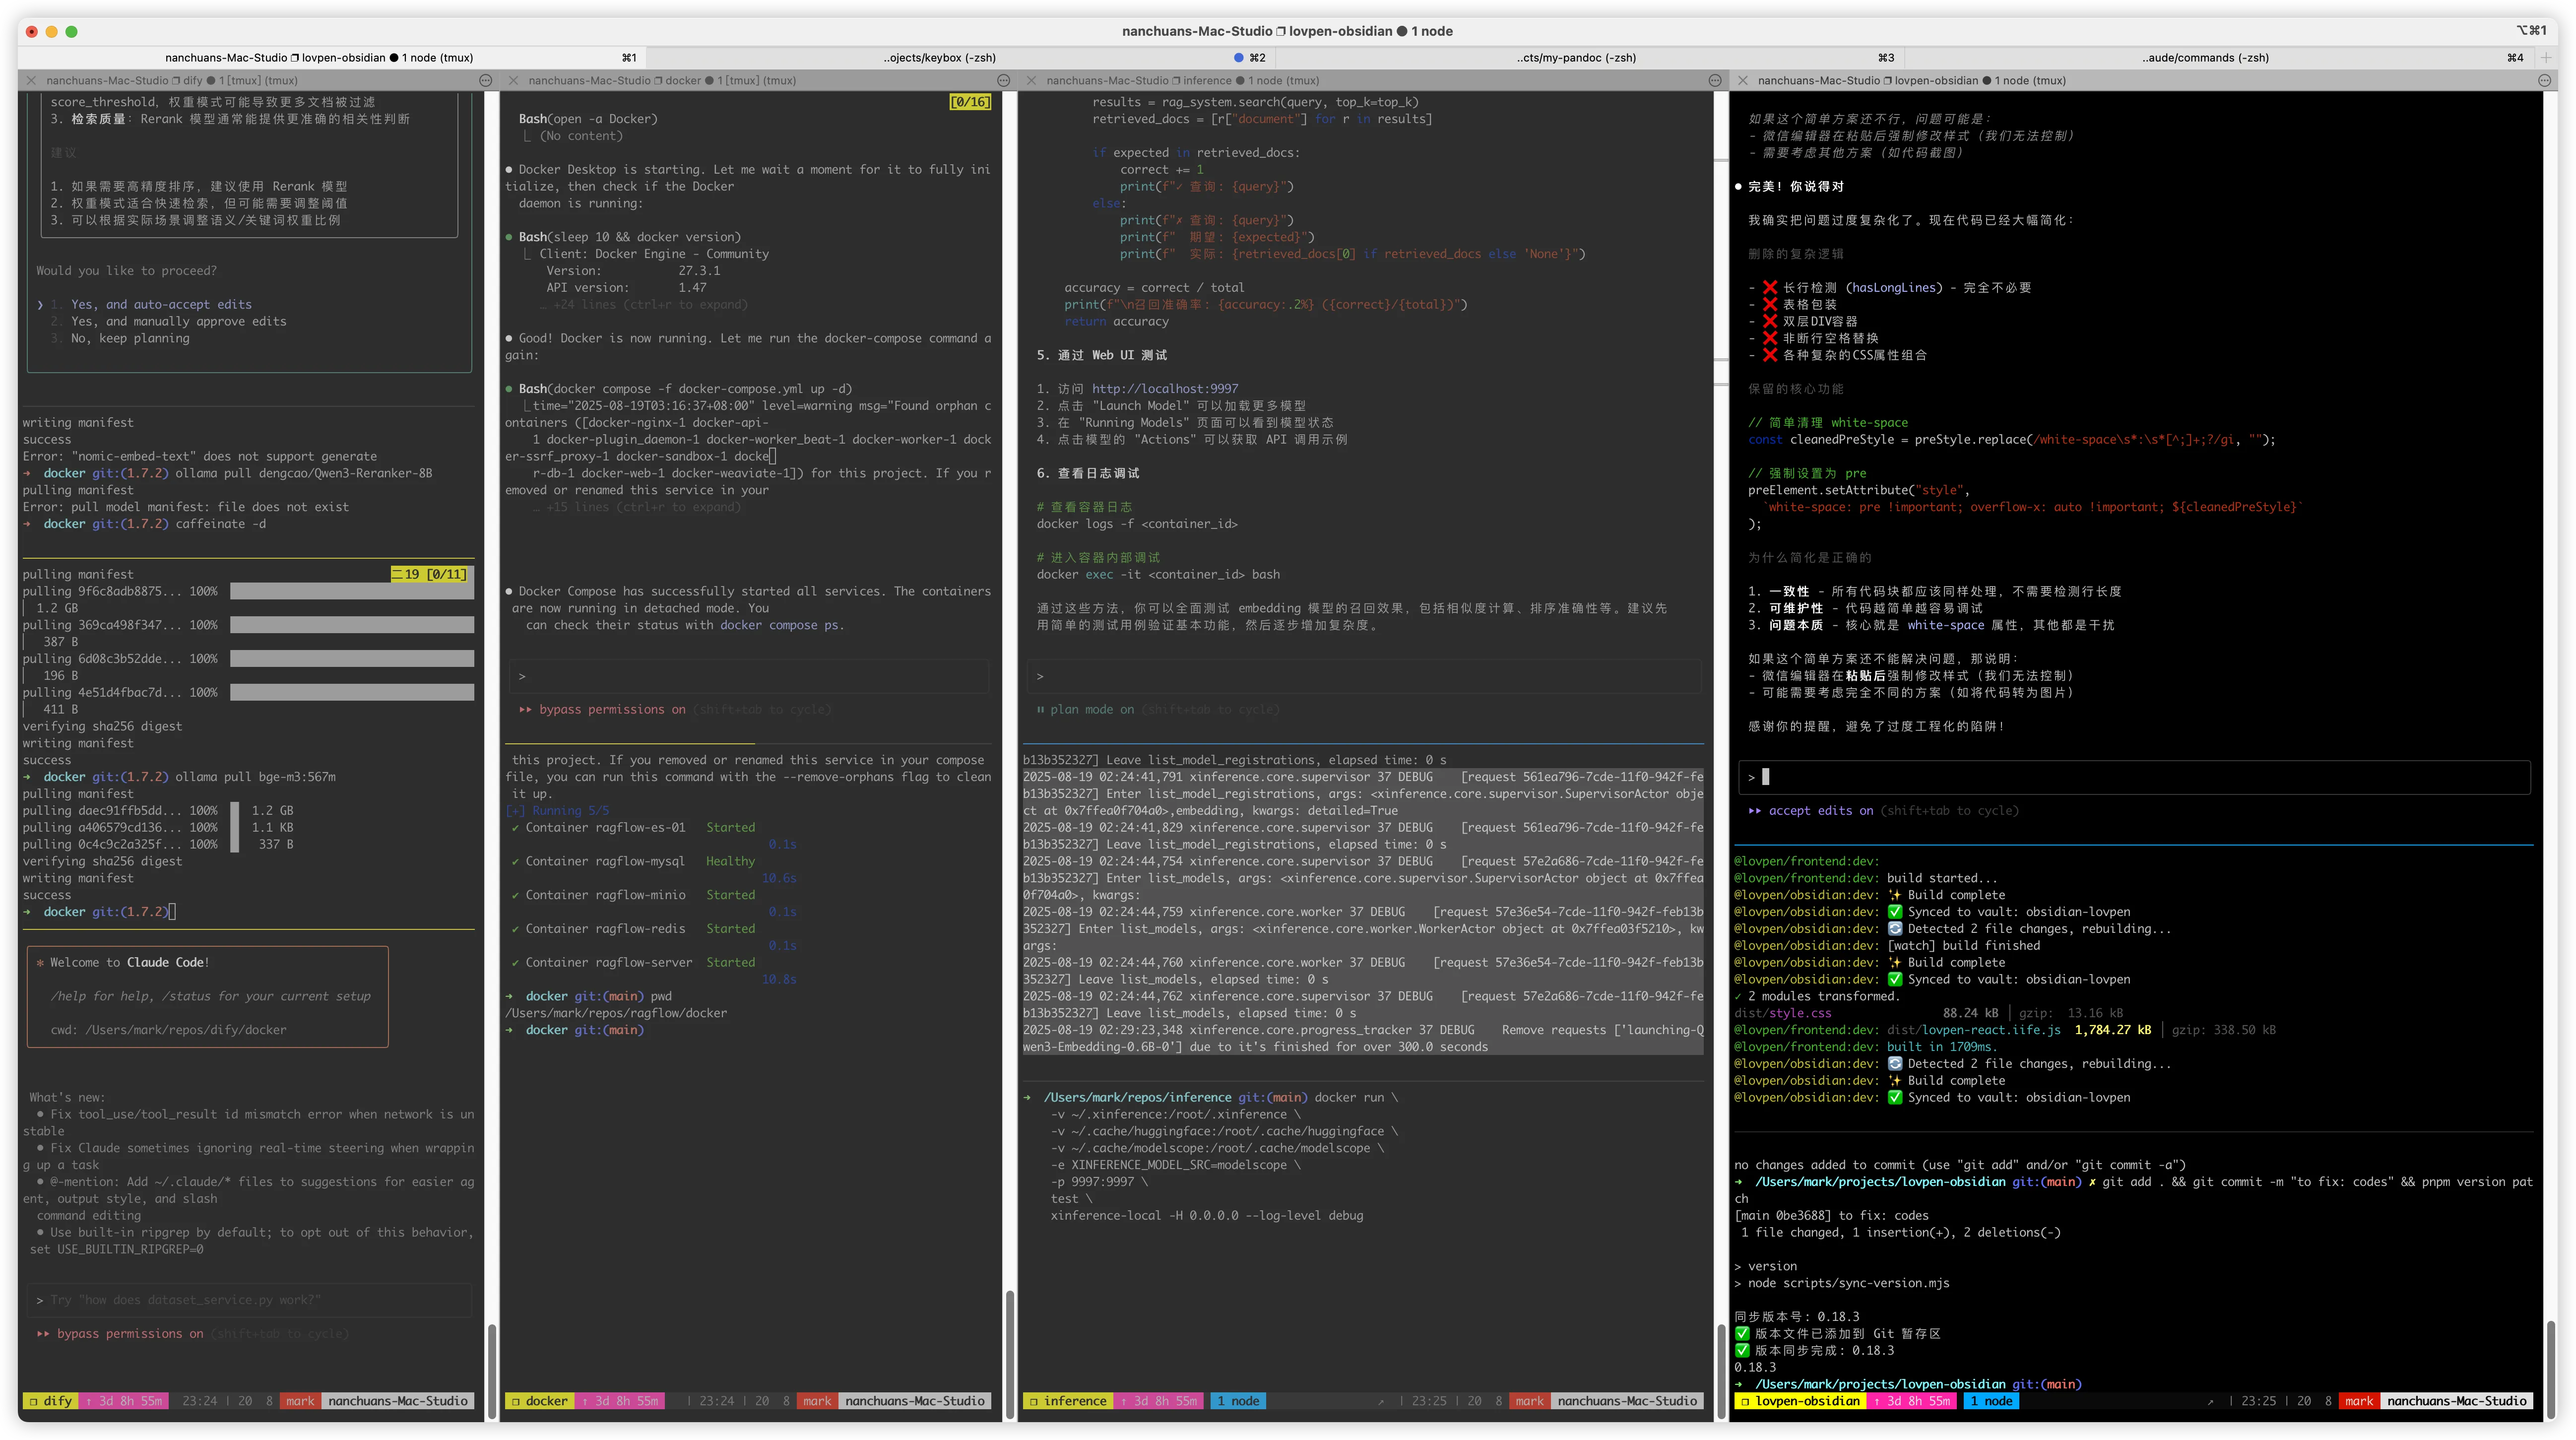Image resolution: width=2576 pixels, height=1440 pixels.
Task: Click 'nanchuans-Mac-Studio' host in lovpen-obsidian status bar
Action: tap(2456, 1402)
